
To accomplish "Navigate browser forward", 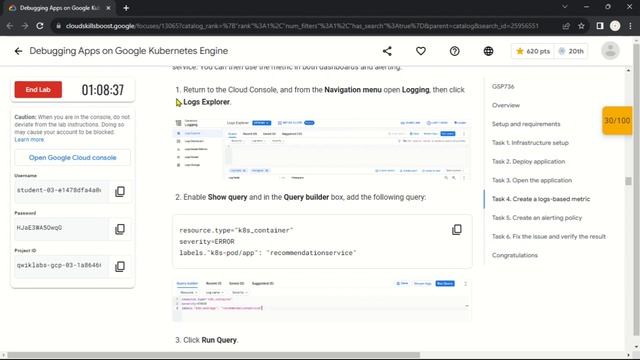I will (x=24, y=26).
